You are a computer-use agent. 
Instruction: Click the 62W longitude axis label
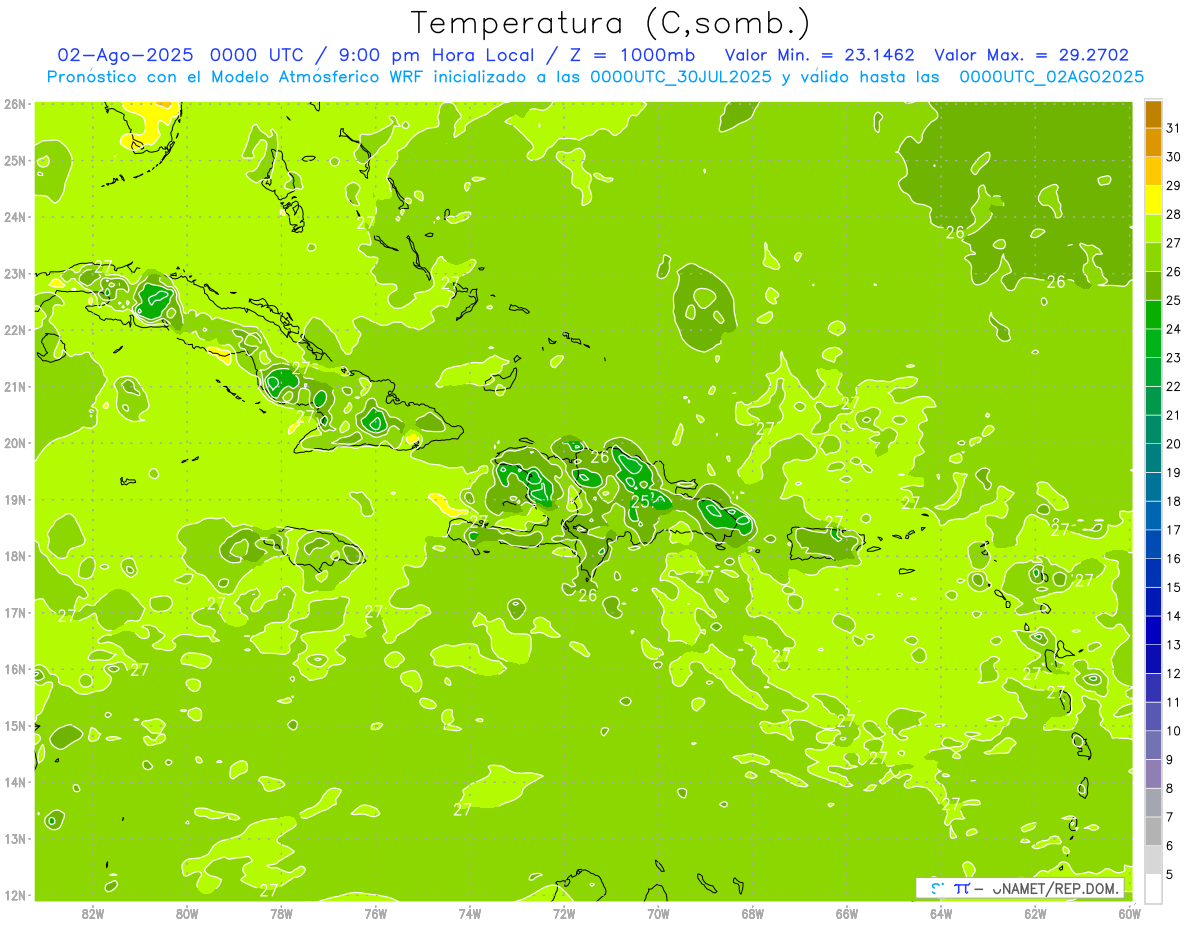coord(1035,913)
